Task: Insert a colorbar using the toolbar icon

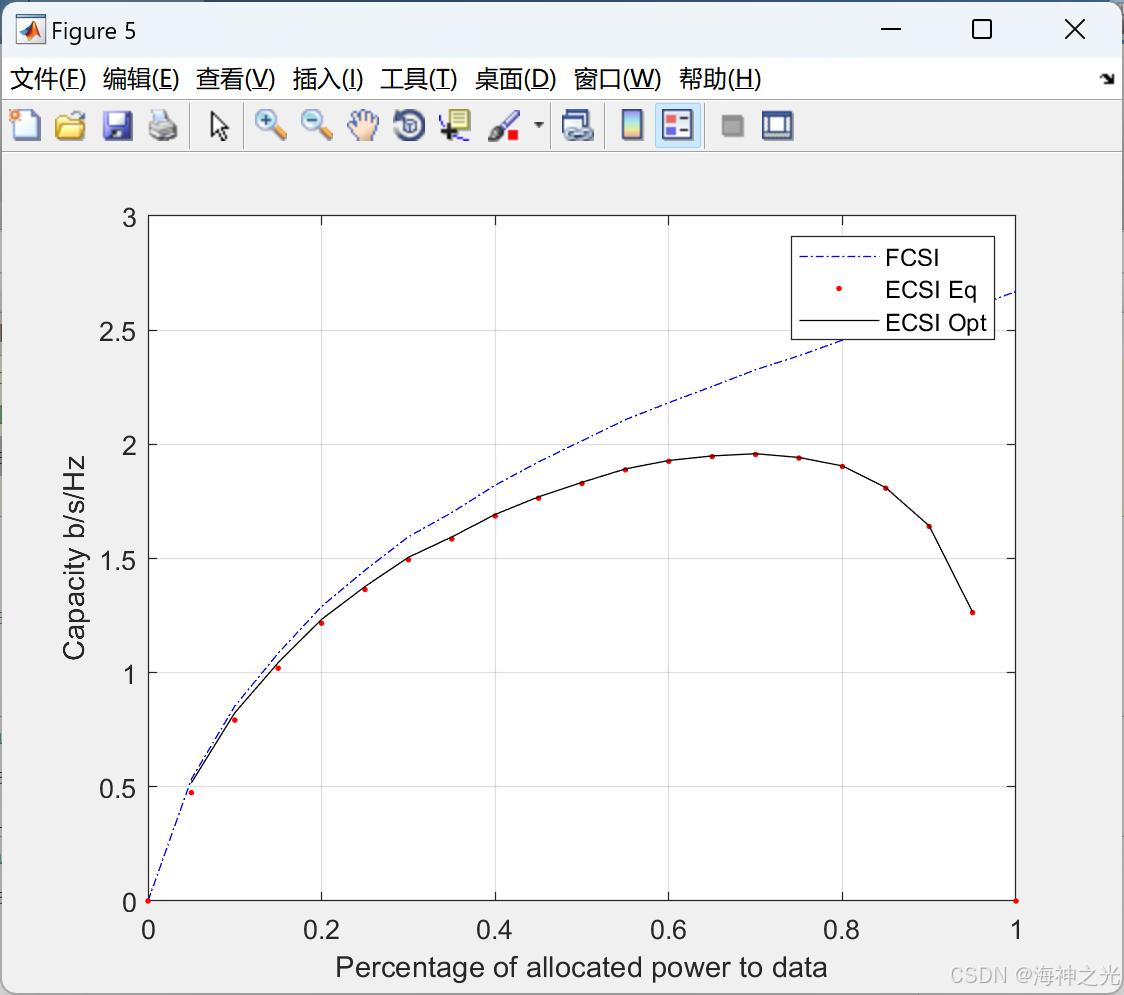Action: coord(632,125)
